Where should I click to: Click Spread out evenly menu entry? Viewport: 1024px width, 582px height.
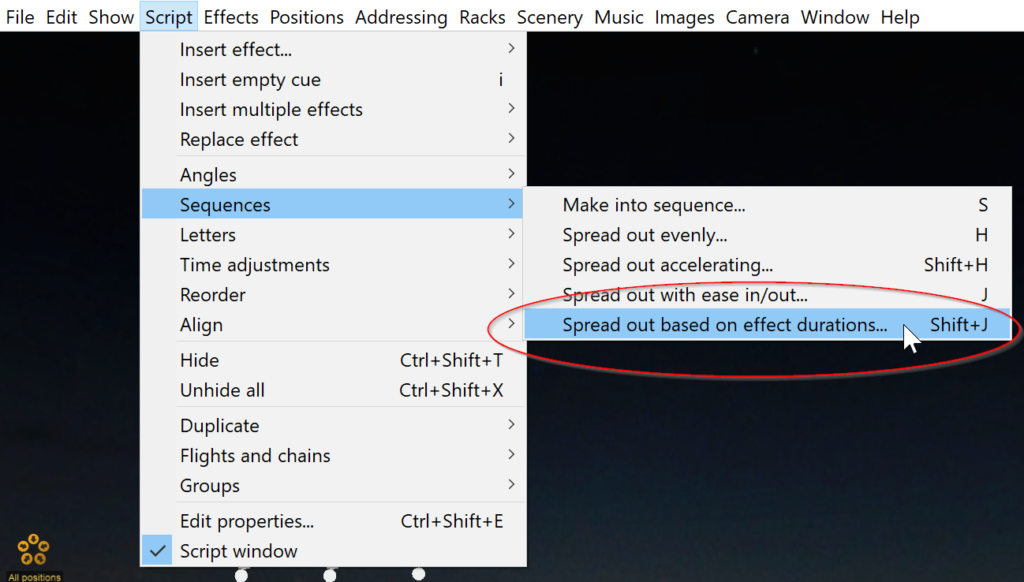(x=644, y=235)
